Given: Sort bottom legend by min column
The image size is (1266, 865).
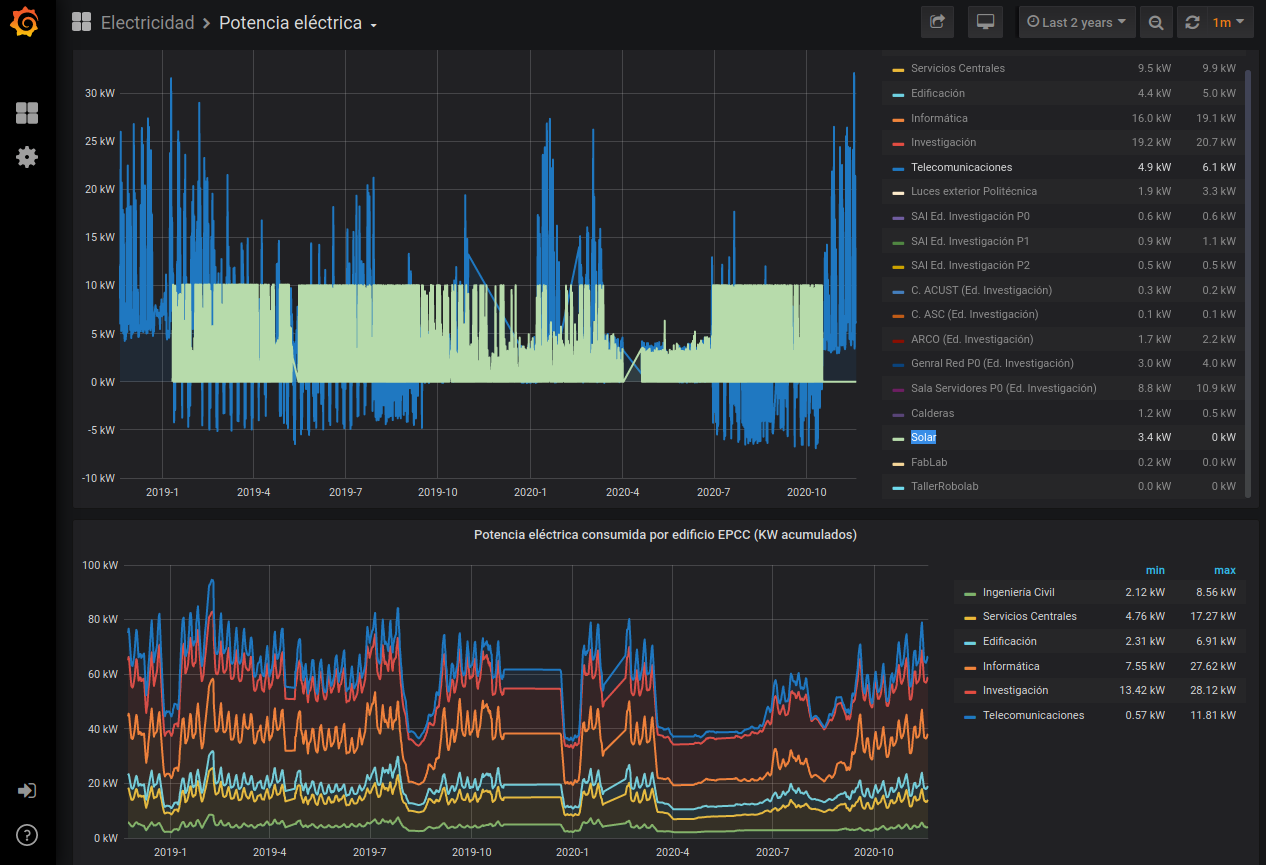Looking at the screenshot, I should point(1155,570).
